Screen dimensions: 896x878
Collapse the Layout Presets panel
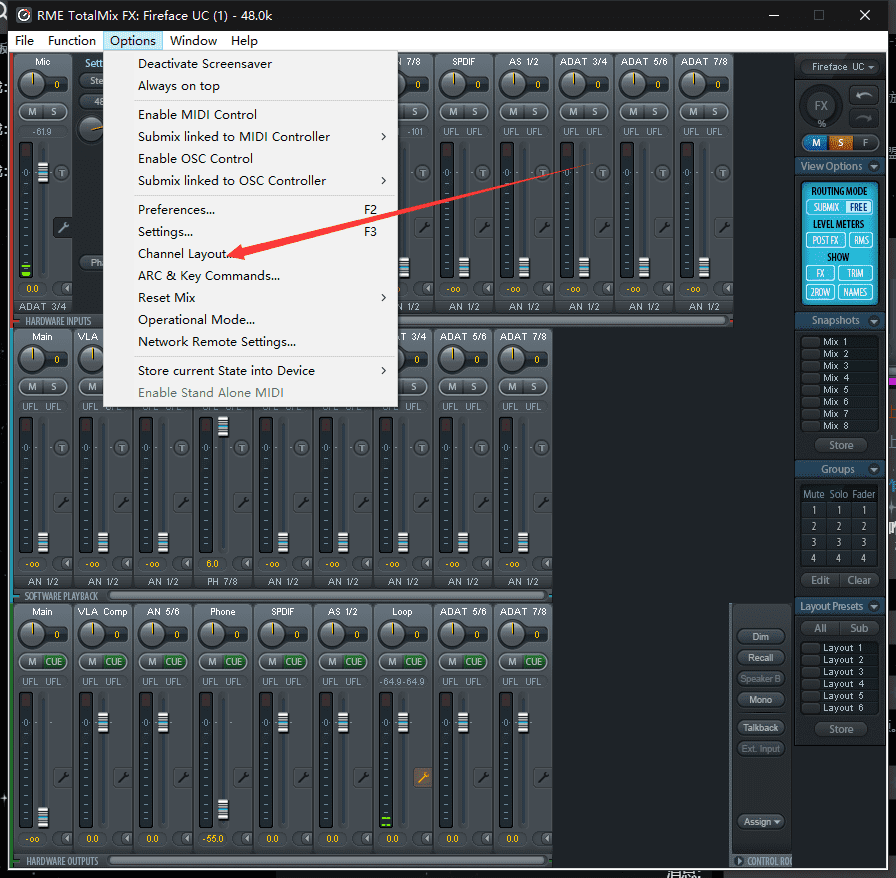[x=874, y=606]
